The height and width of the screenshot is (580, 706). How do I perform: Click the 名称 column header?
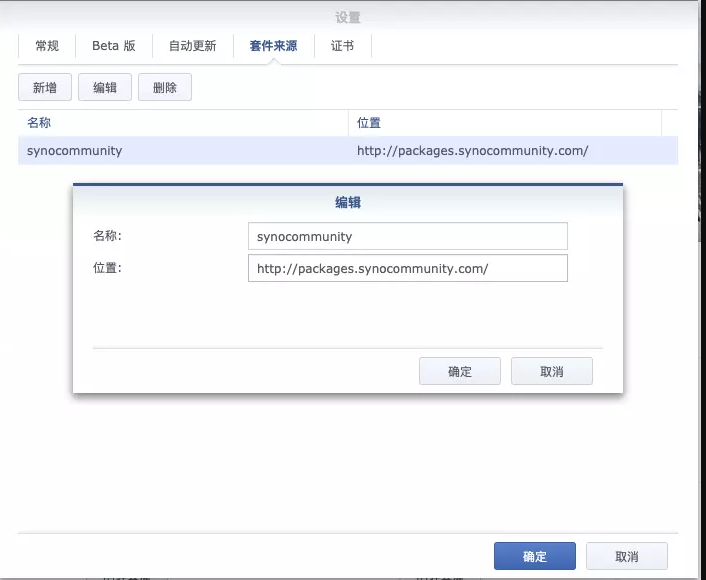[x=183, y=122]
